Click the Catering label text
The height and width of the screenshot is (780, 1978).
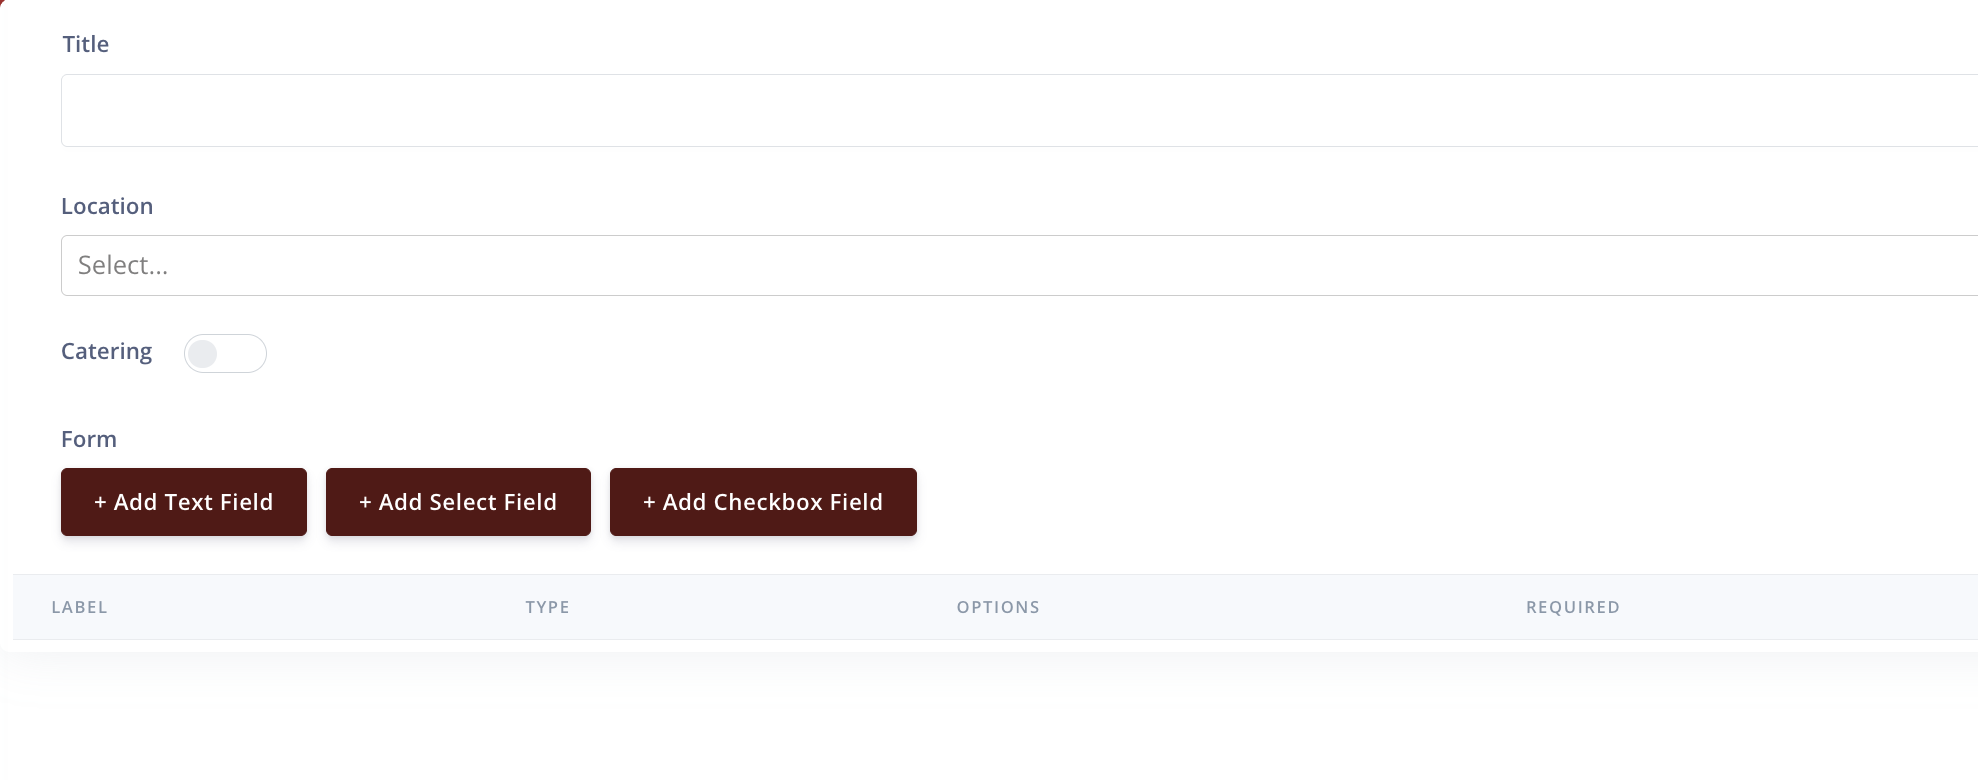[x=107, y=352]
